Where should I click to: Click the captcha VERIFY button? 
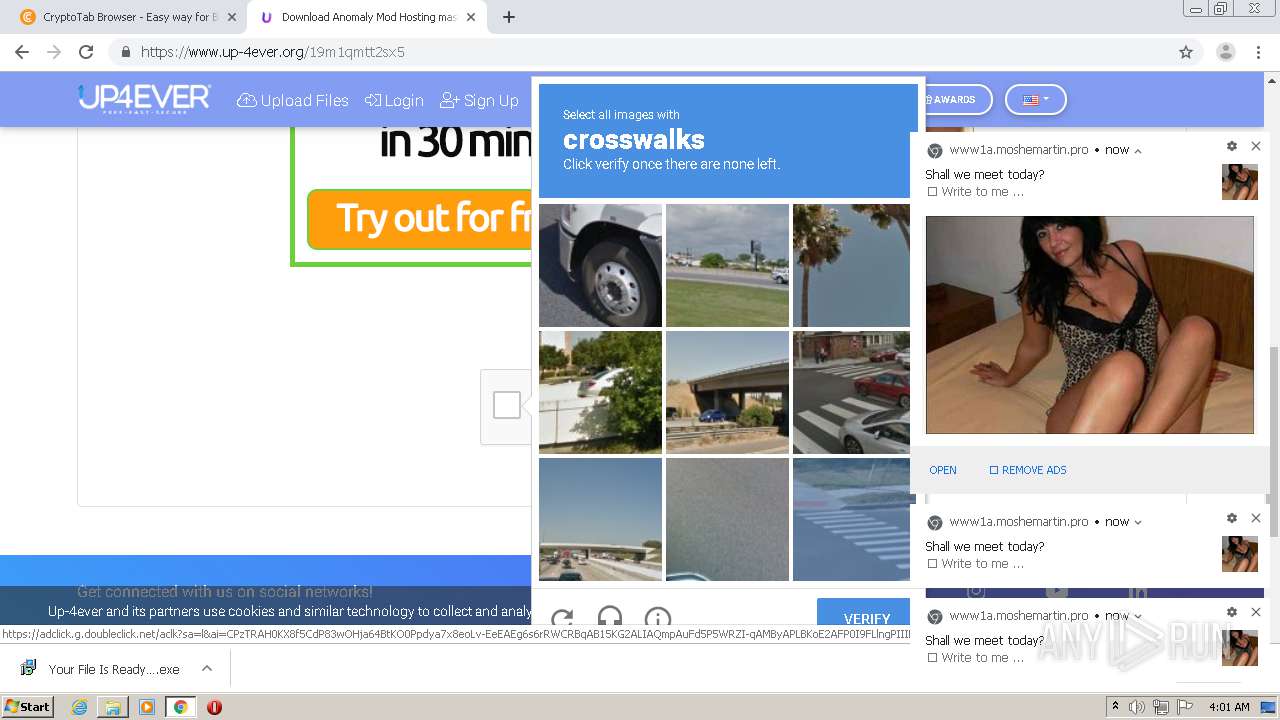pyautogui.click(x=866, y=614)
